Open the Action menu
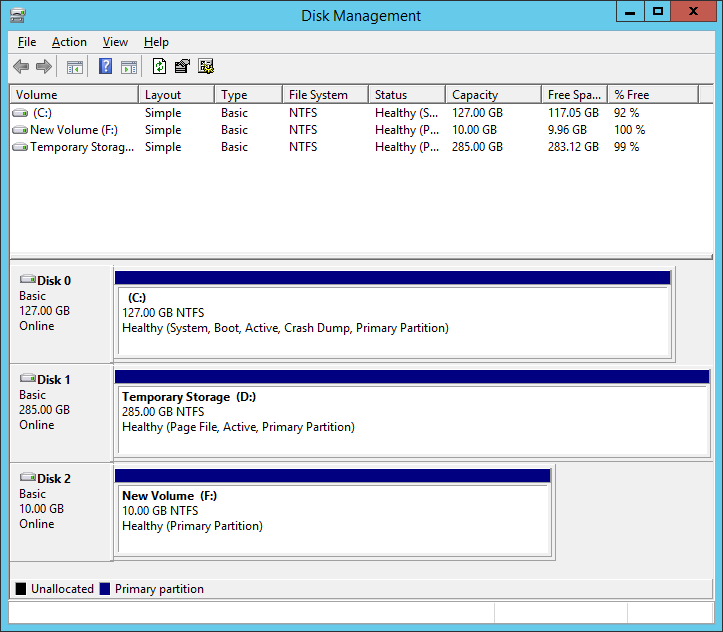 69,42
